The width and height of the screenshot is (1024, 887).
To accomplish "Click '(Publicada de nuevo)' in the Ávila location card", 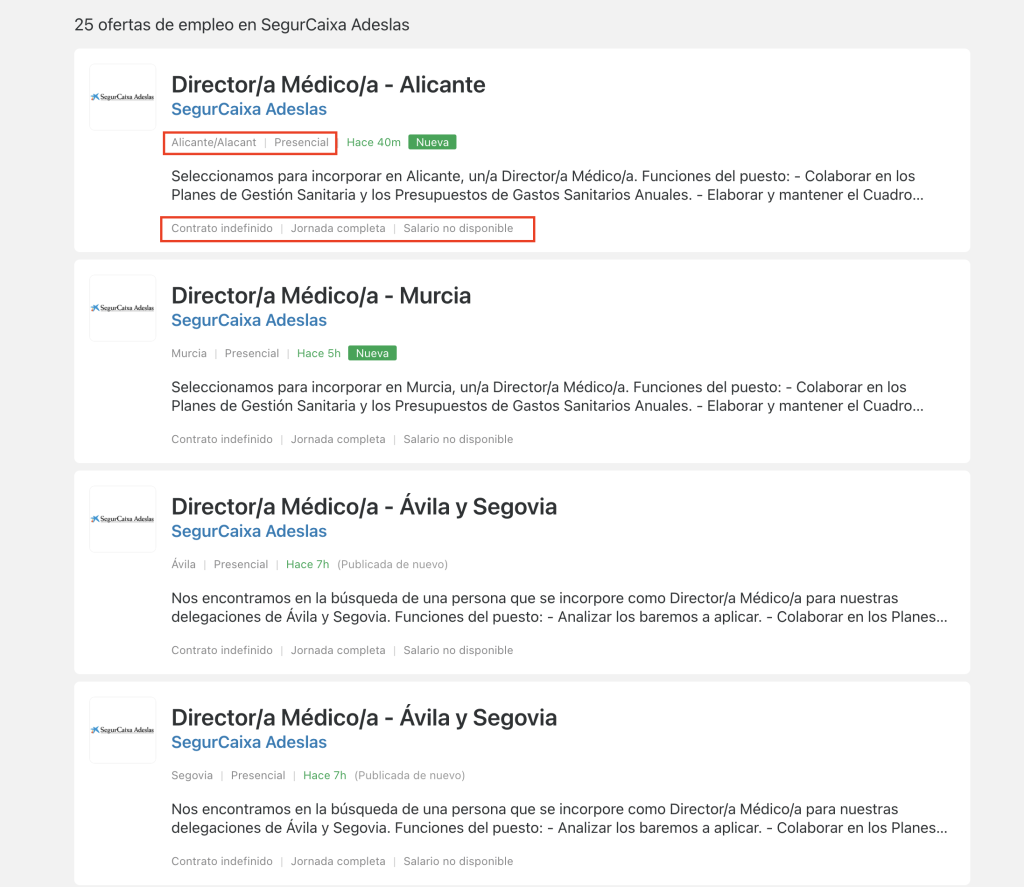I will click(x=392, y=564).
